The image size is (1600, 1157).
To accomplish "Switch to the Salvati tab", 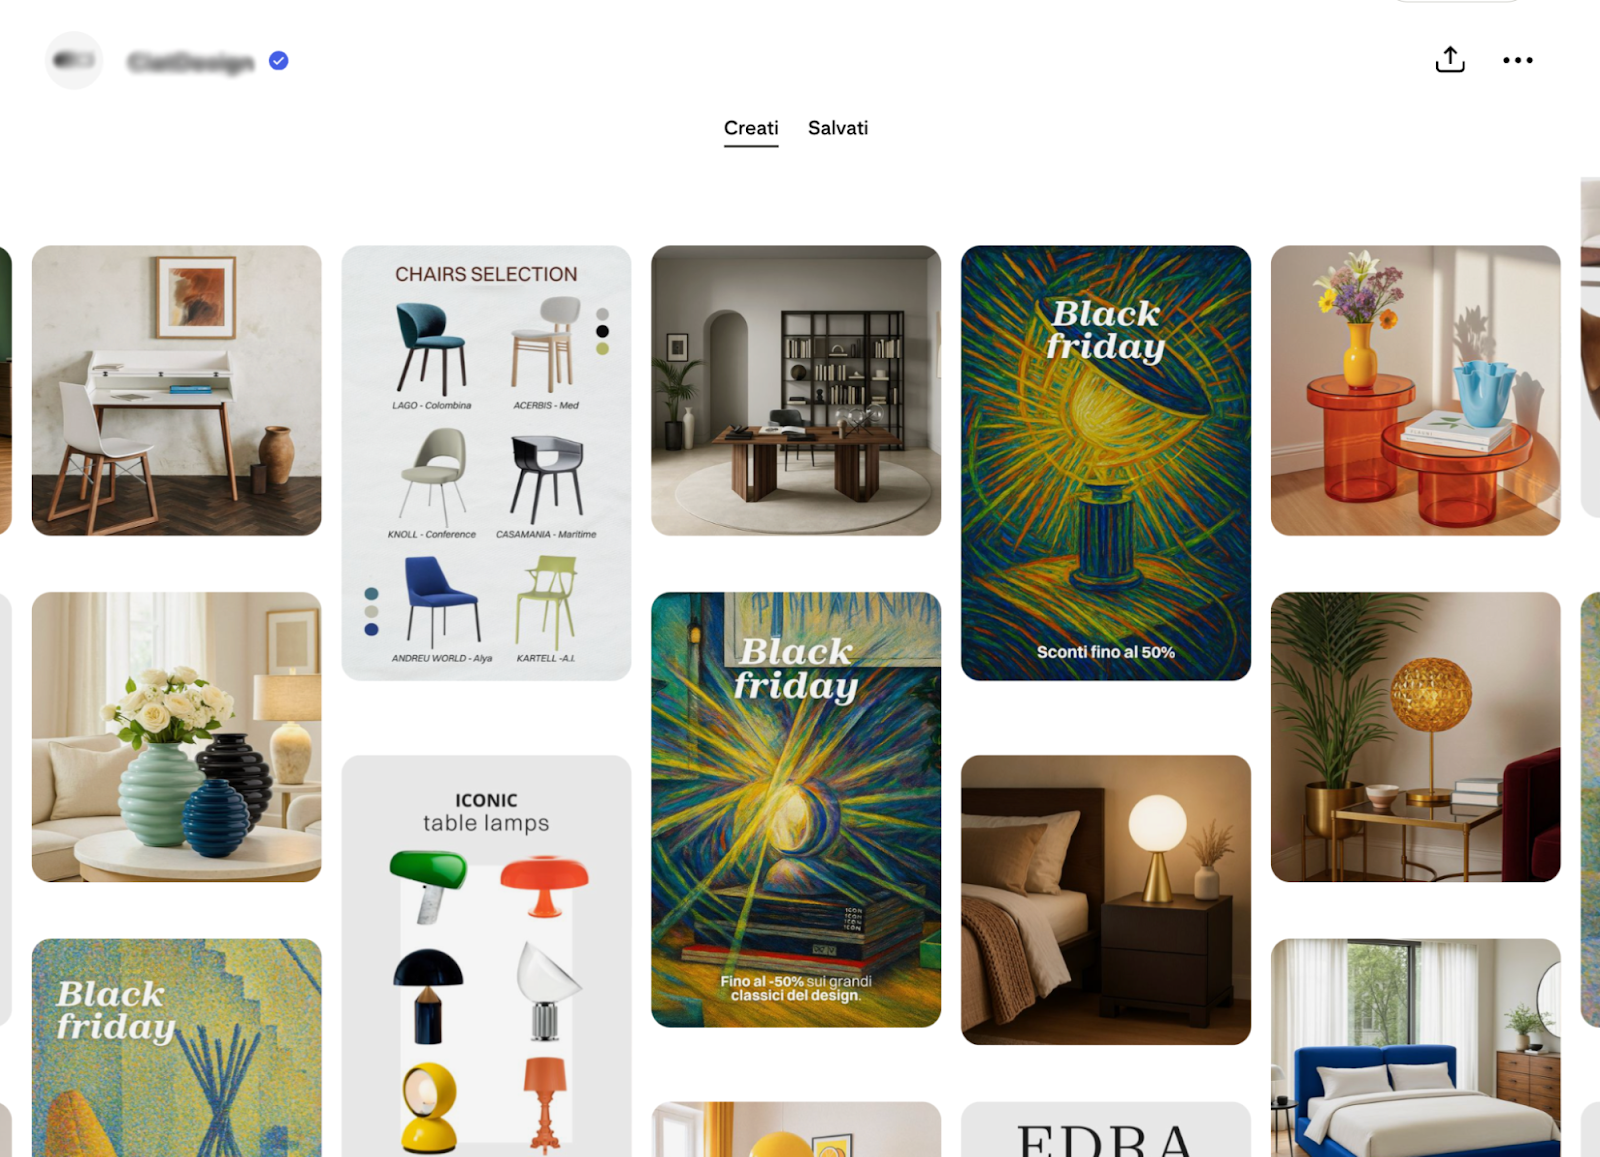I will pos(838,128).
